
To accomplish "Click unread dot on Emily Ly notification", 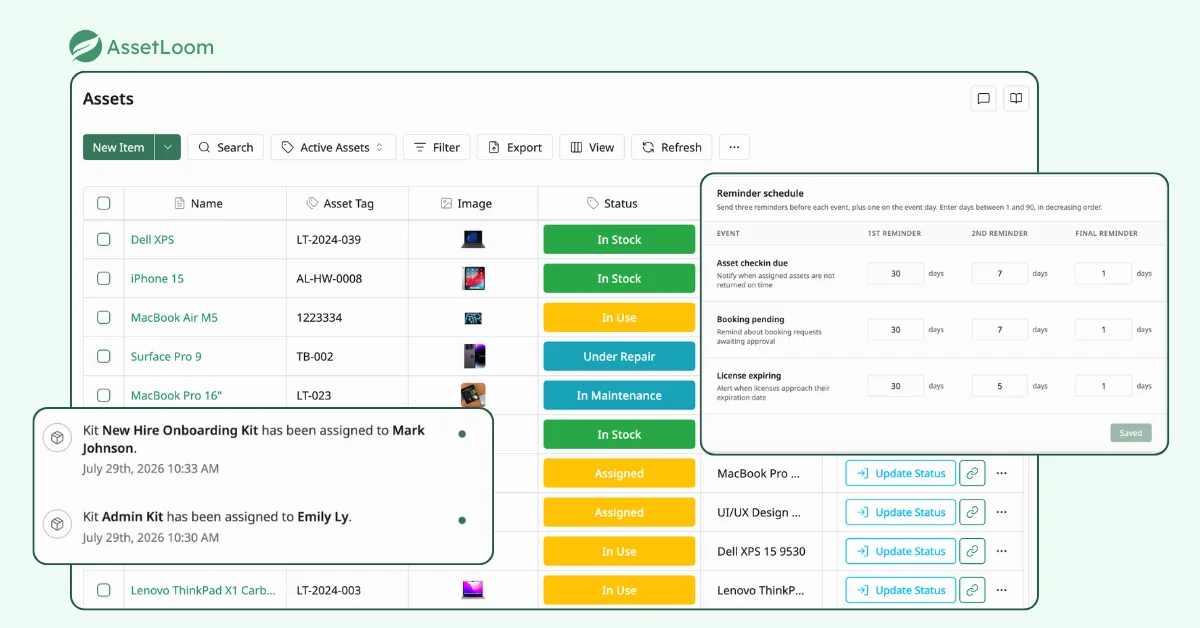I will [462, 520].
